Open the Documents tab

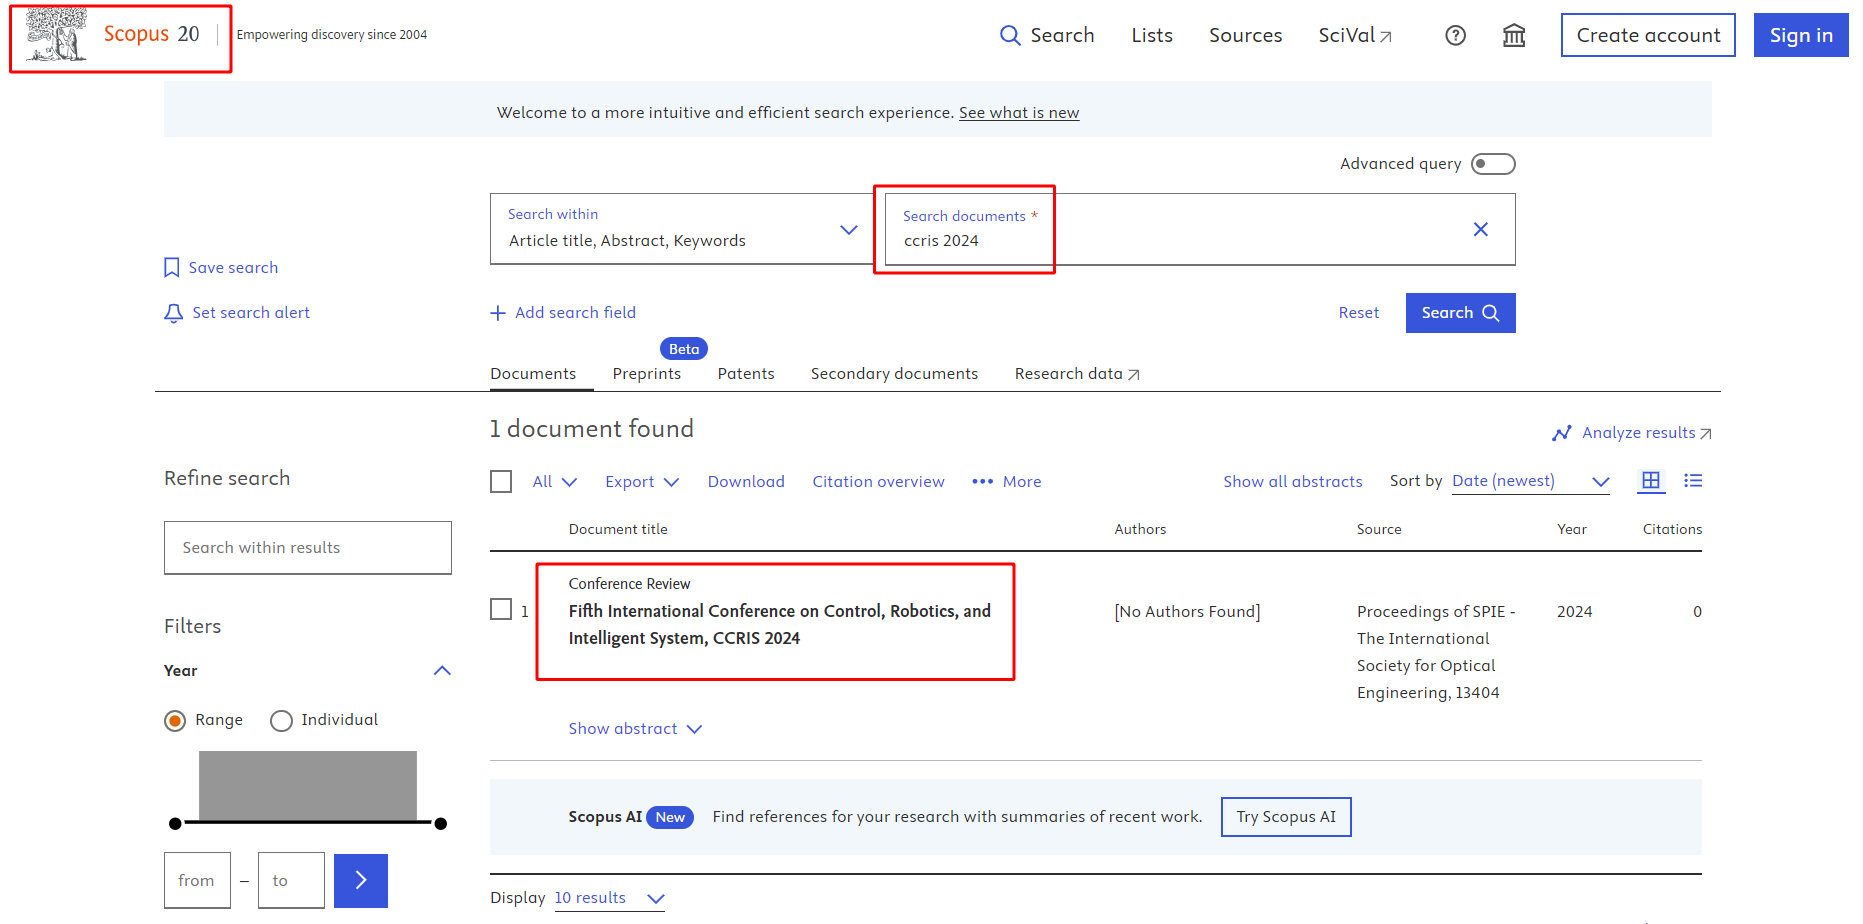click(x=533, y=373)
